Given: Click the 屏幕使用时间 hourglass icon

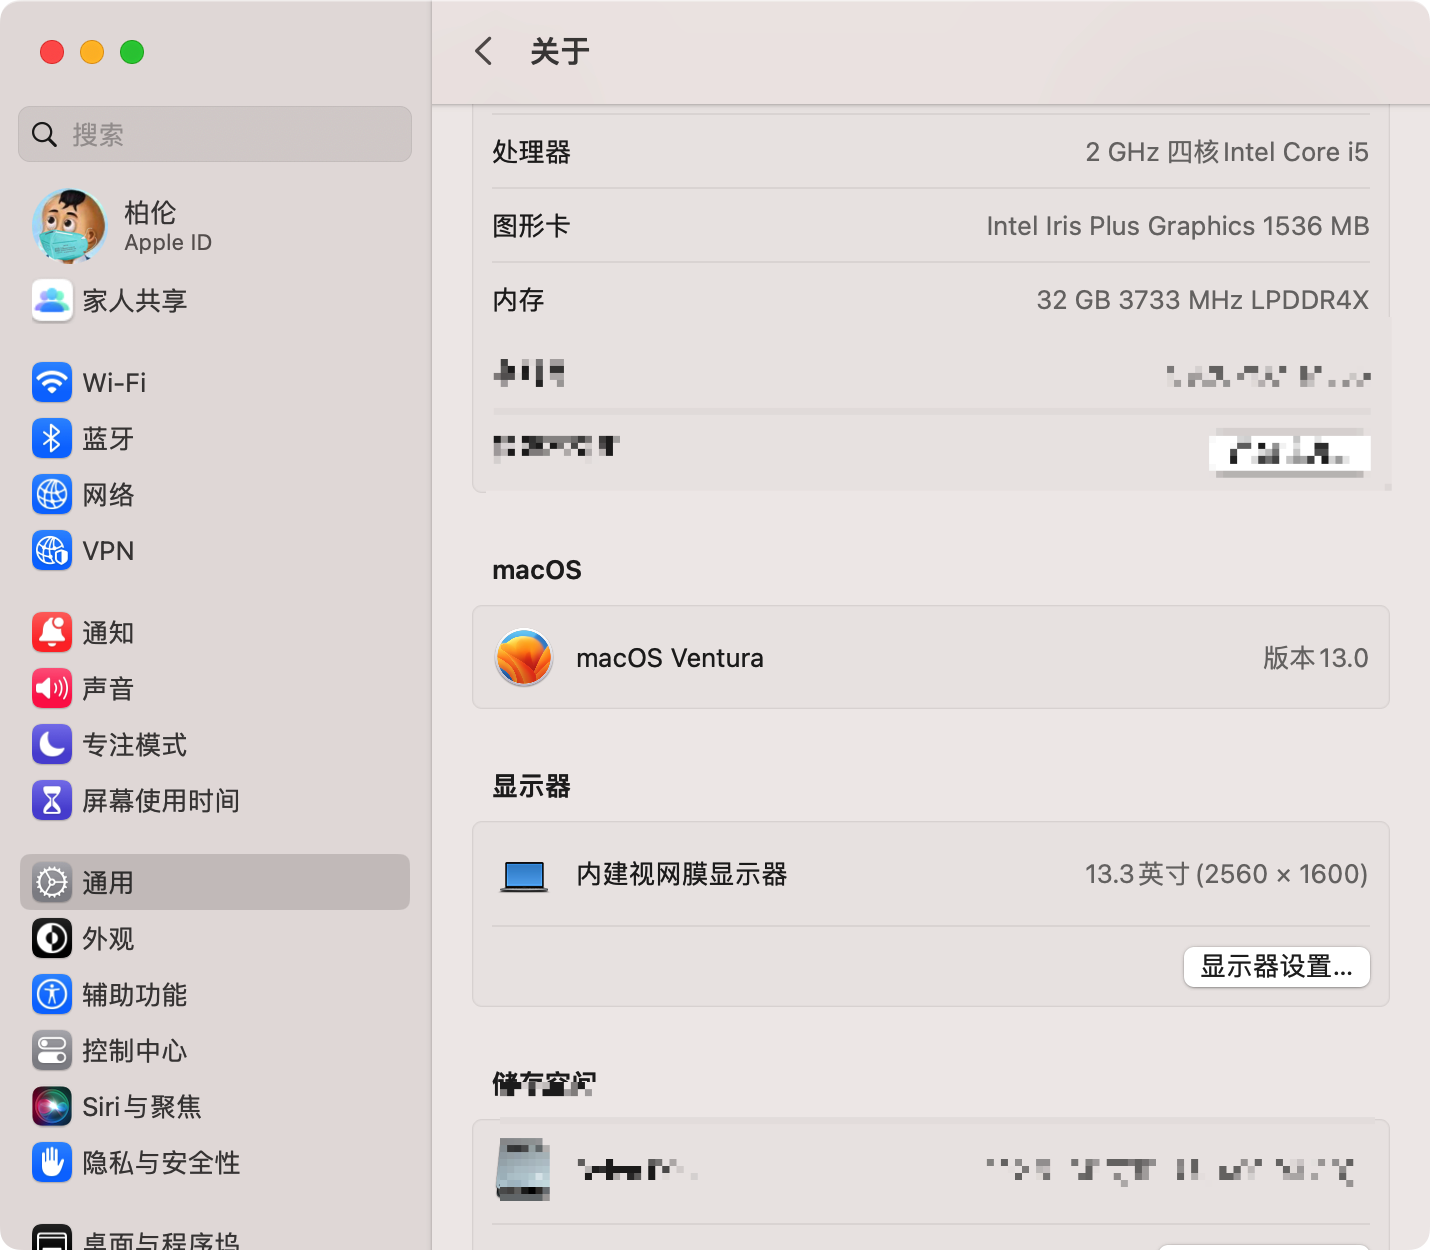Looking at the screenshot, I should pyautogui.click(x=52, y=800).
